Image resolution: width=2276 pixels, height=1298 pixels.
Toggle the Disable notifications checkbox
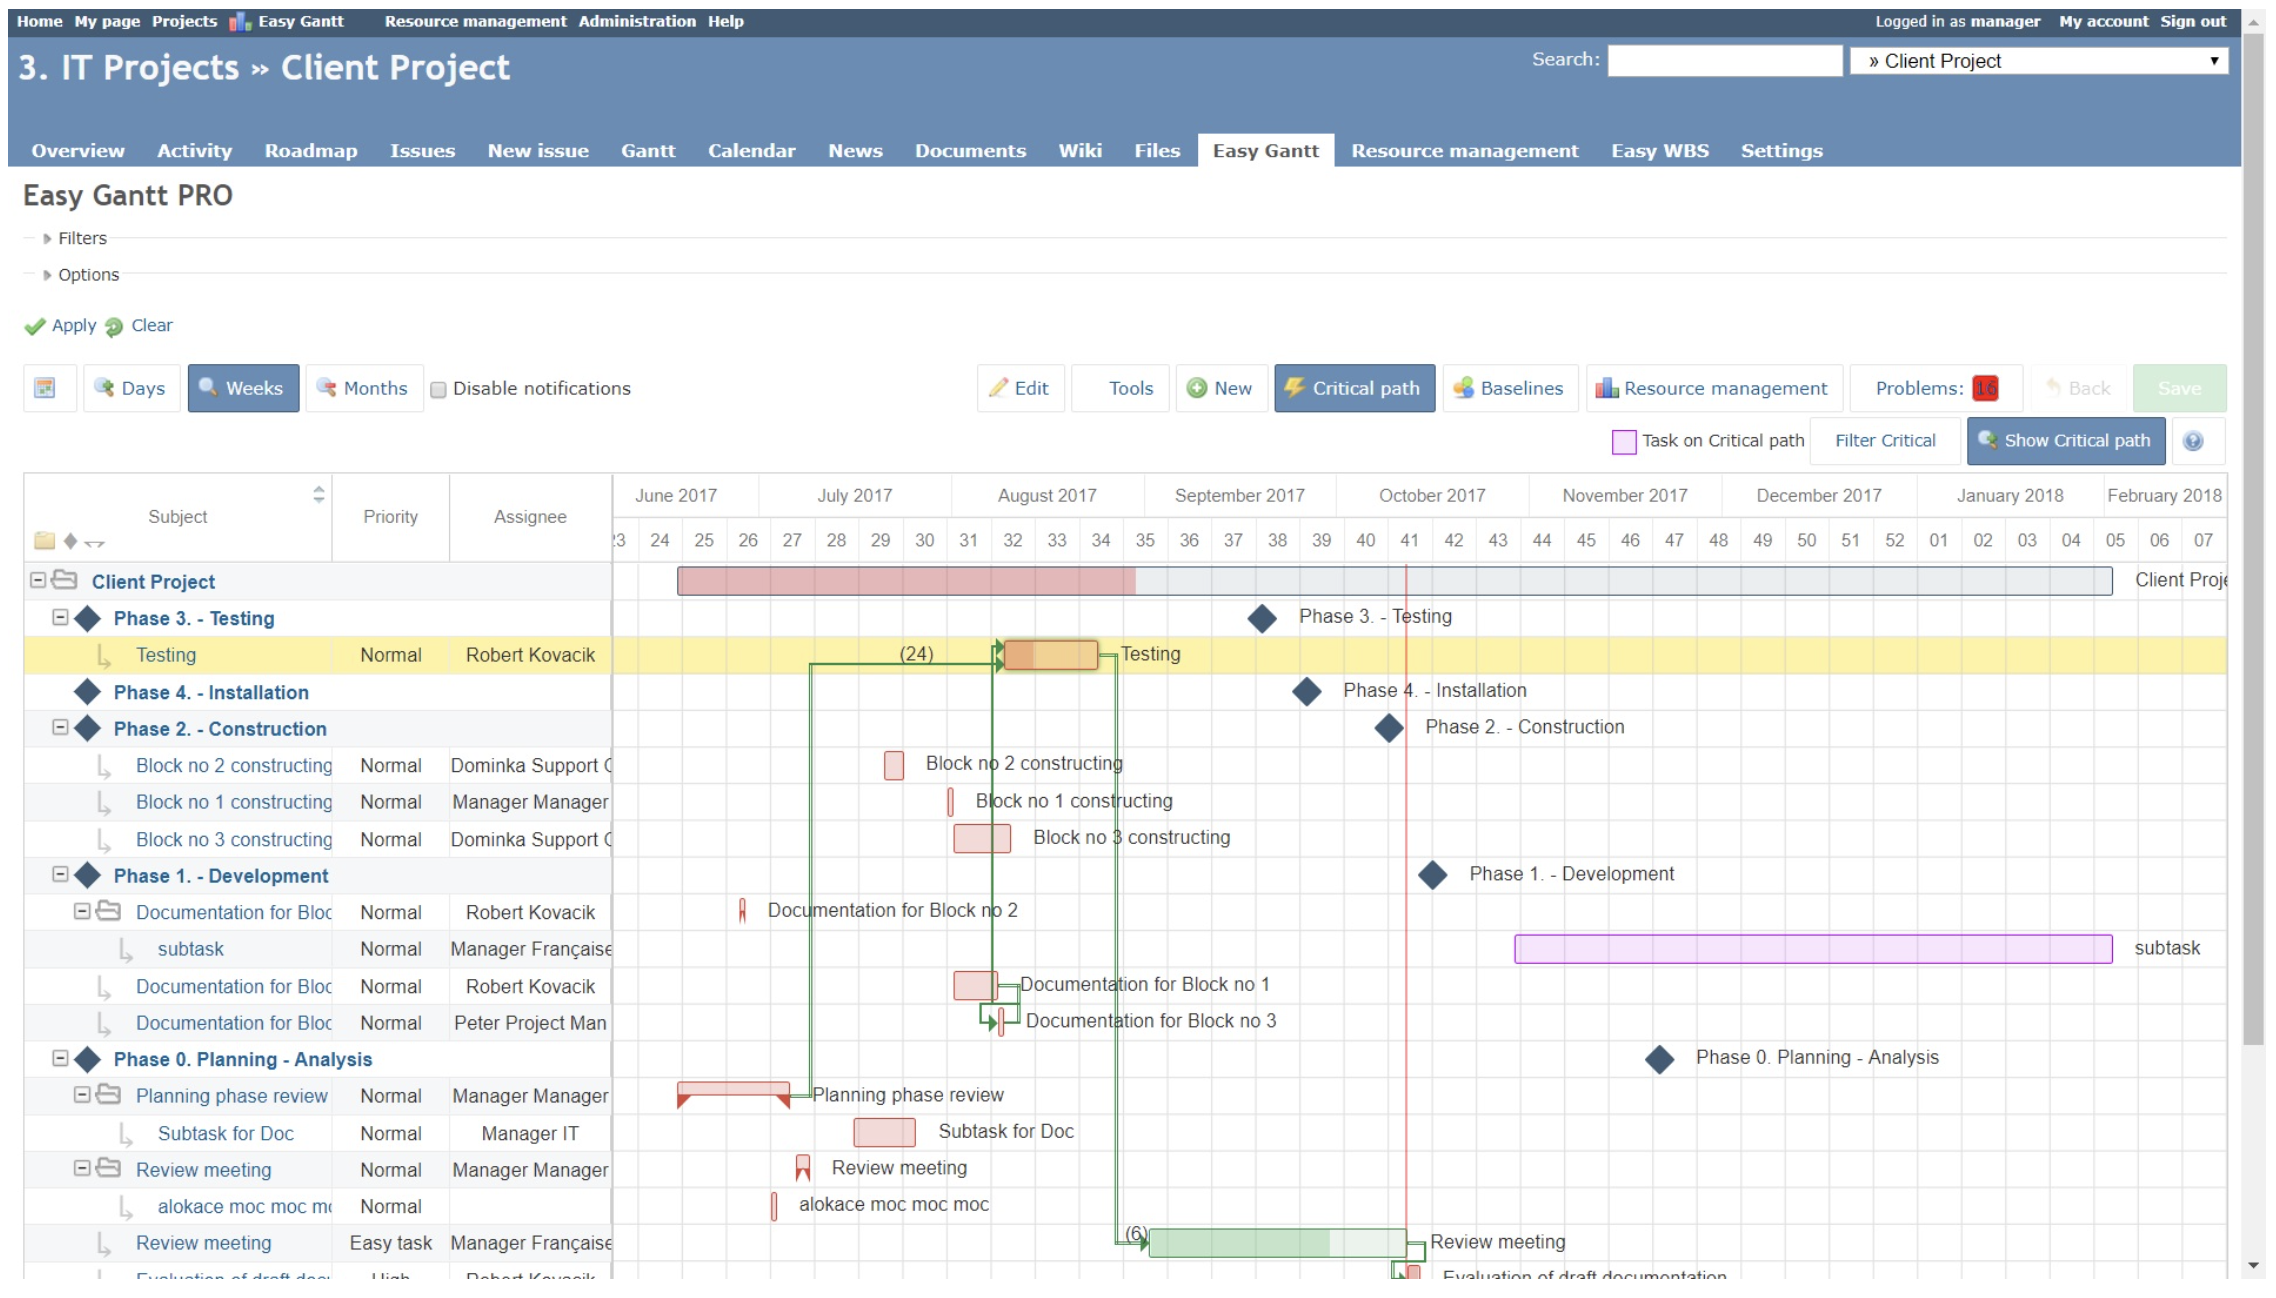tap(438, 389)
